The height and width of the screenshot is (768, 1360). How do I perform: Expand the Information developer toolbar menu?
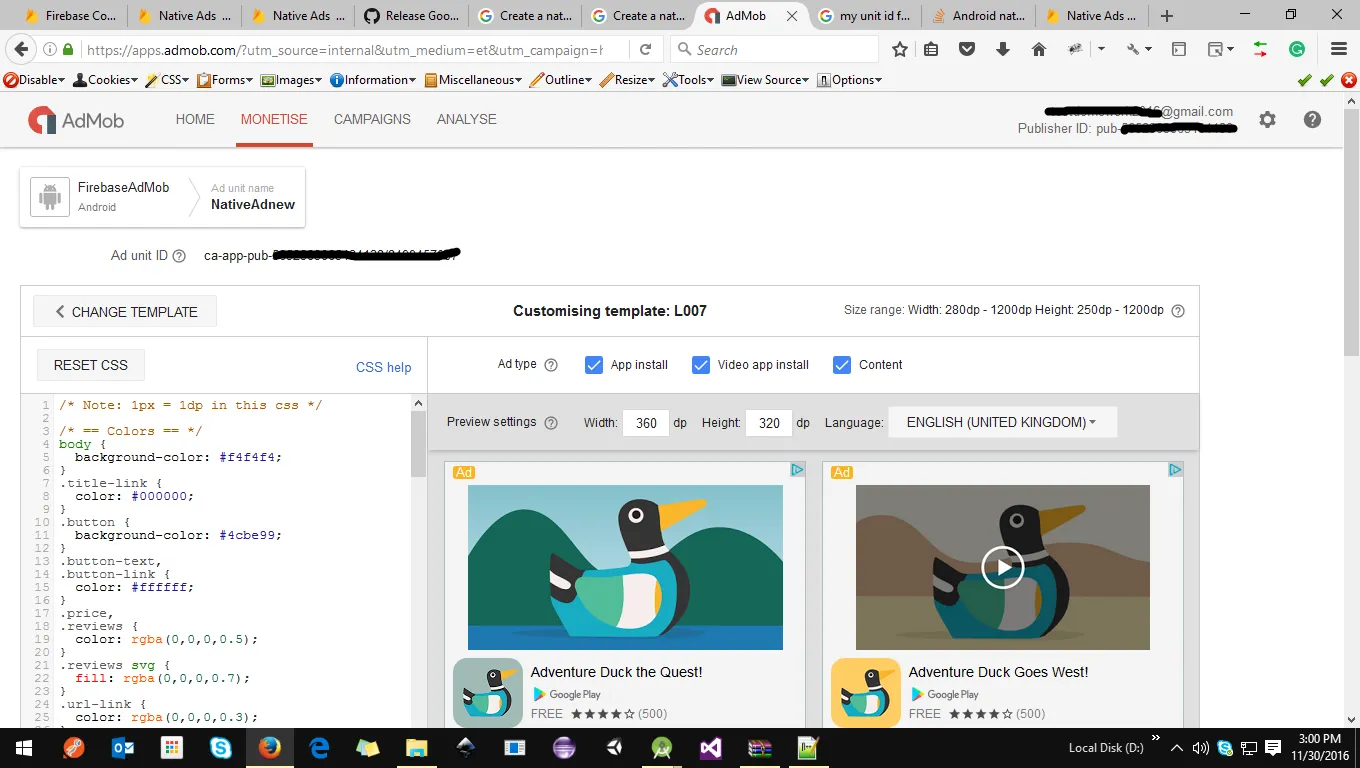pos(374,80)
